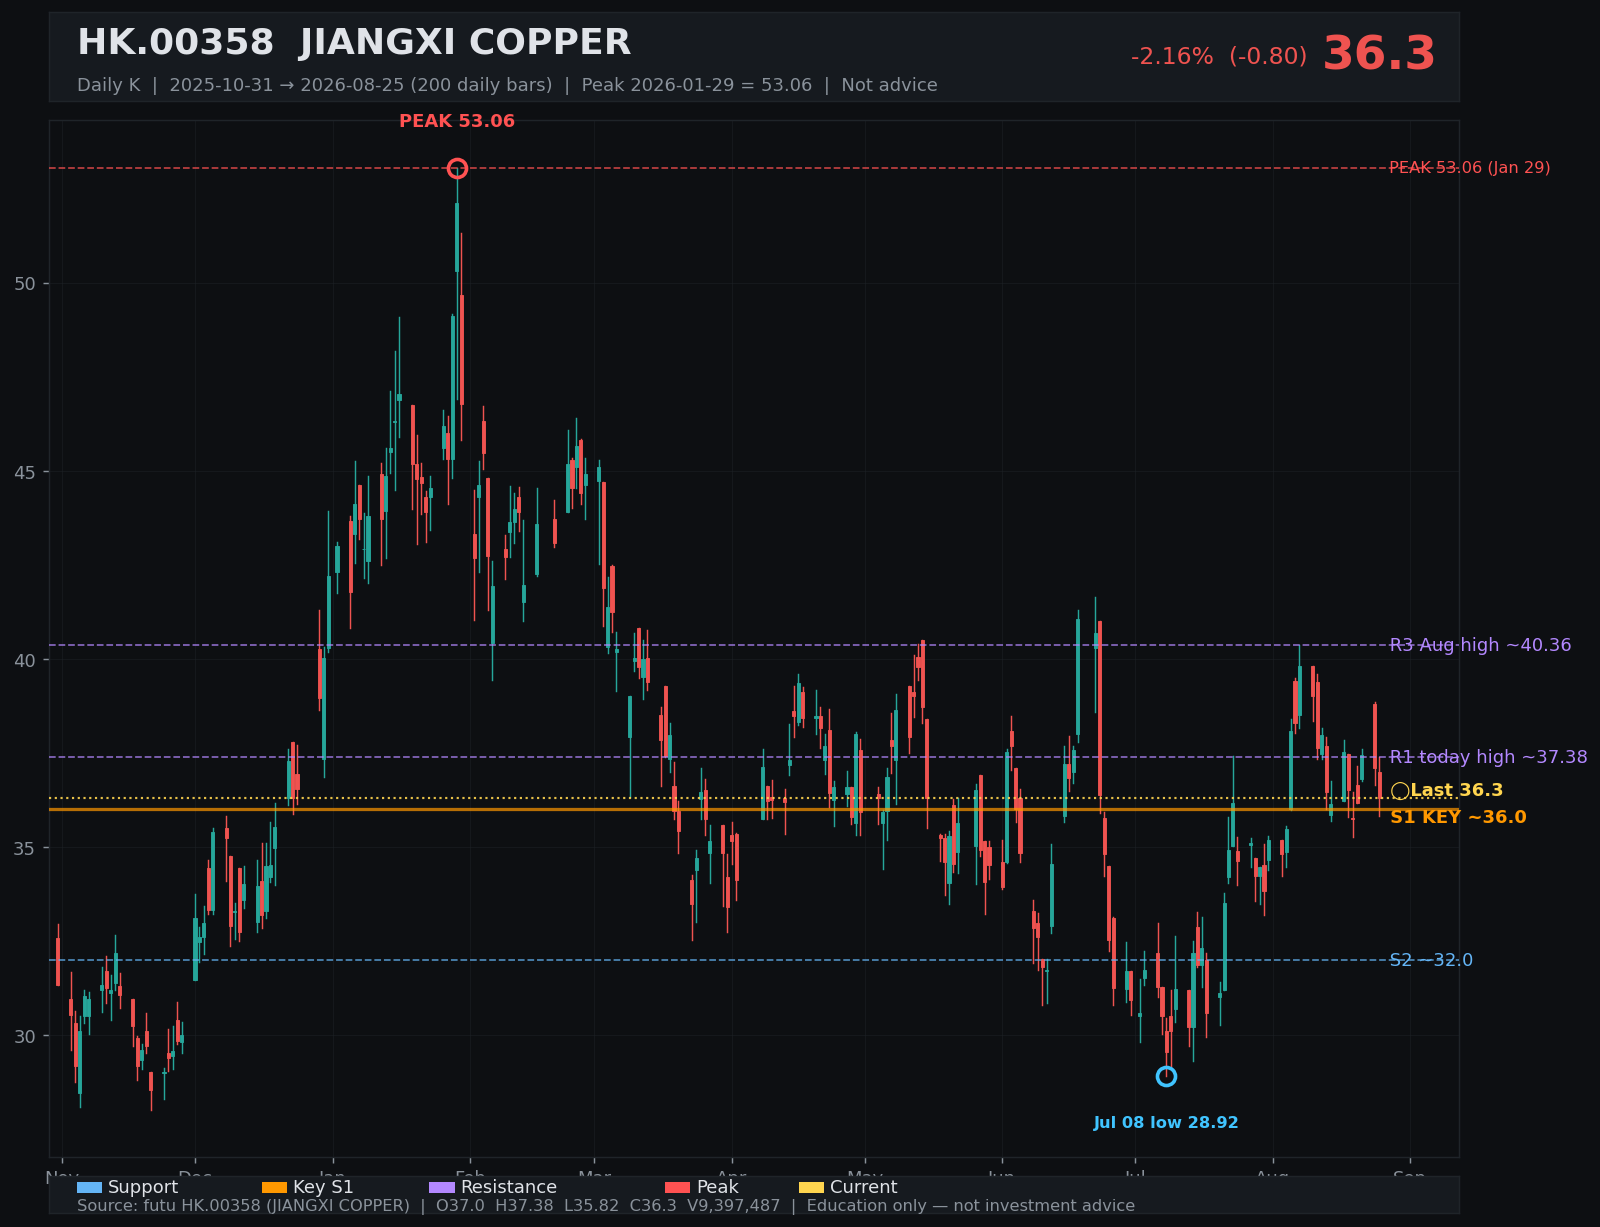The width and height of the screenshot is (1600, 1227).
Task: Click the 'Last 36.3' current price label
Action: [1457, 790]
